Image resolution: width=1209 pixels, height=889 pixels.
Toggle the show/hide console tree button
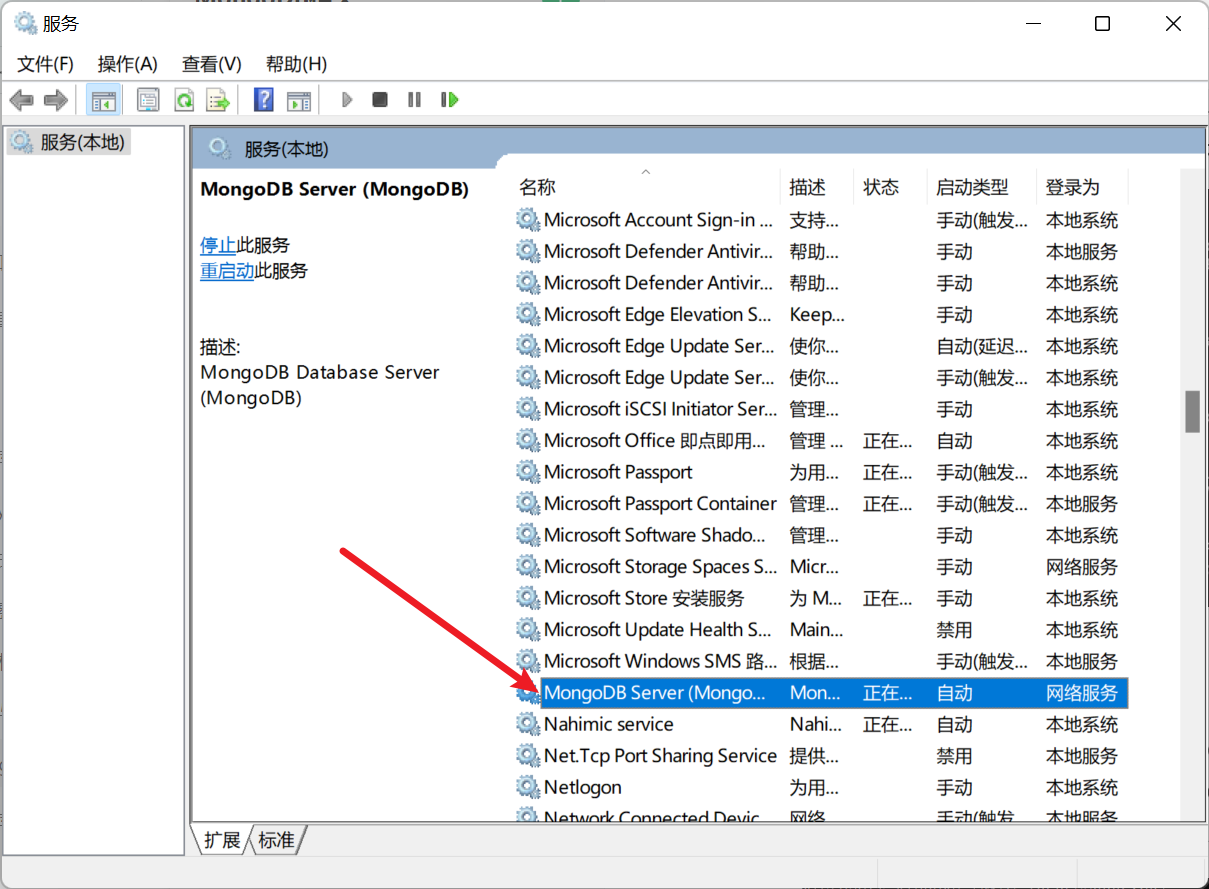coord(103,100)
